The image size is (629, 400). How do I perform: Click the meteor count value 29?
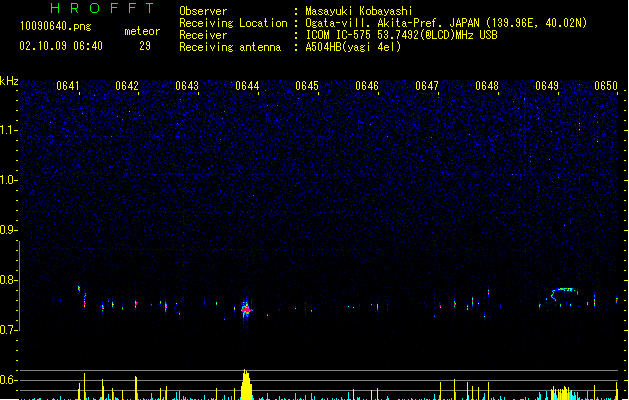(145, 46)
